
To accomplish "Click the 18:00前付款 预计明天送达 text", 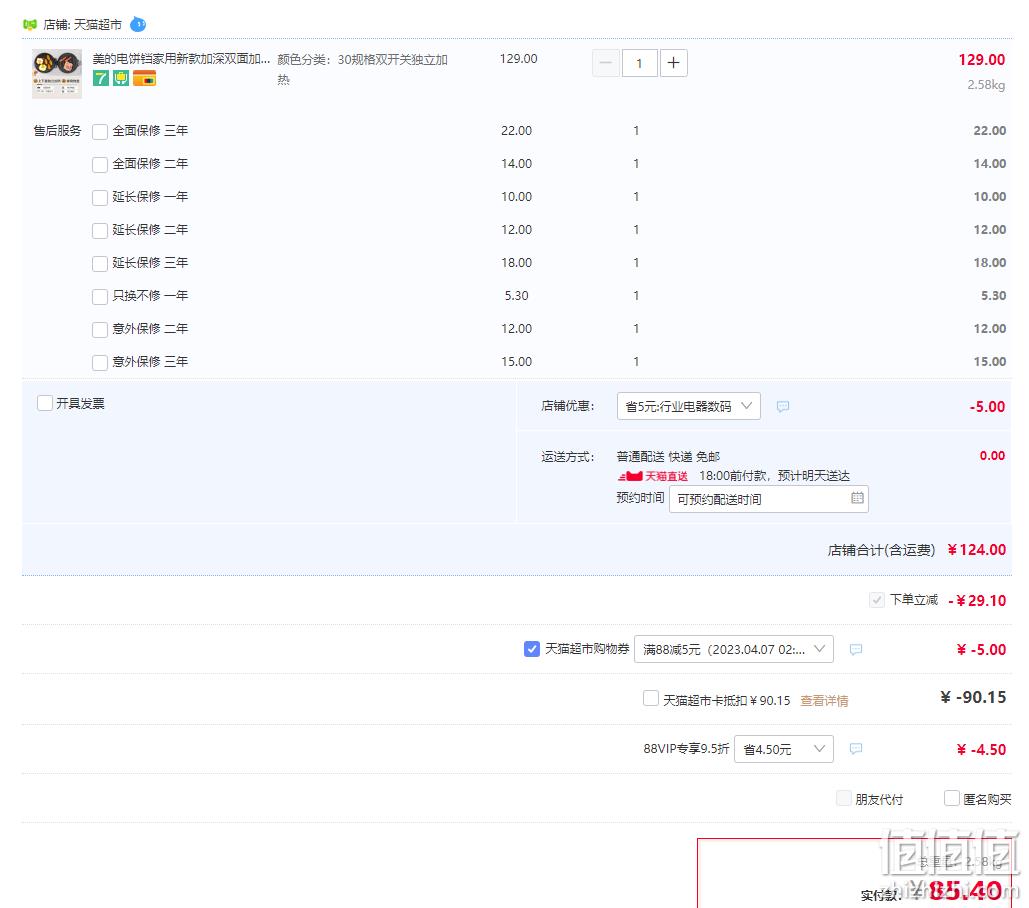I will coord(774,476).
